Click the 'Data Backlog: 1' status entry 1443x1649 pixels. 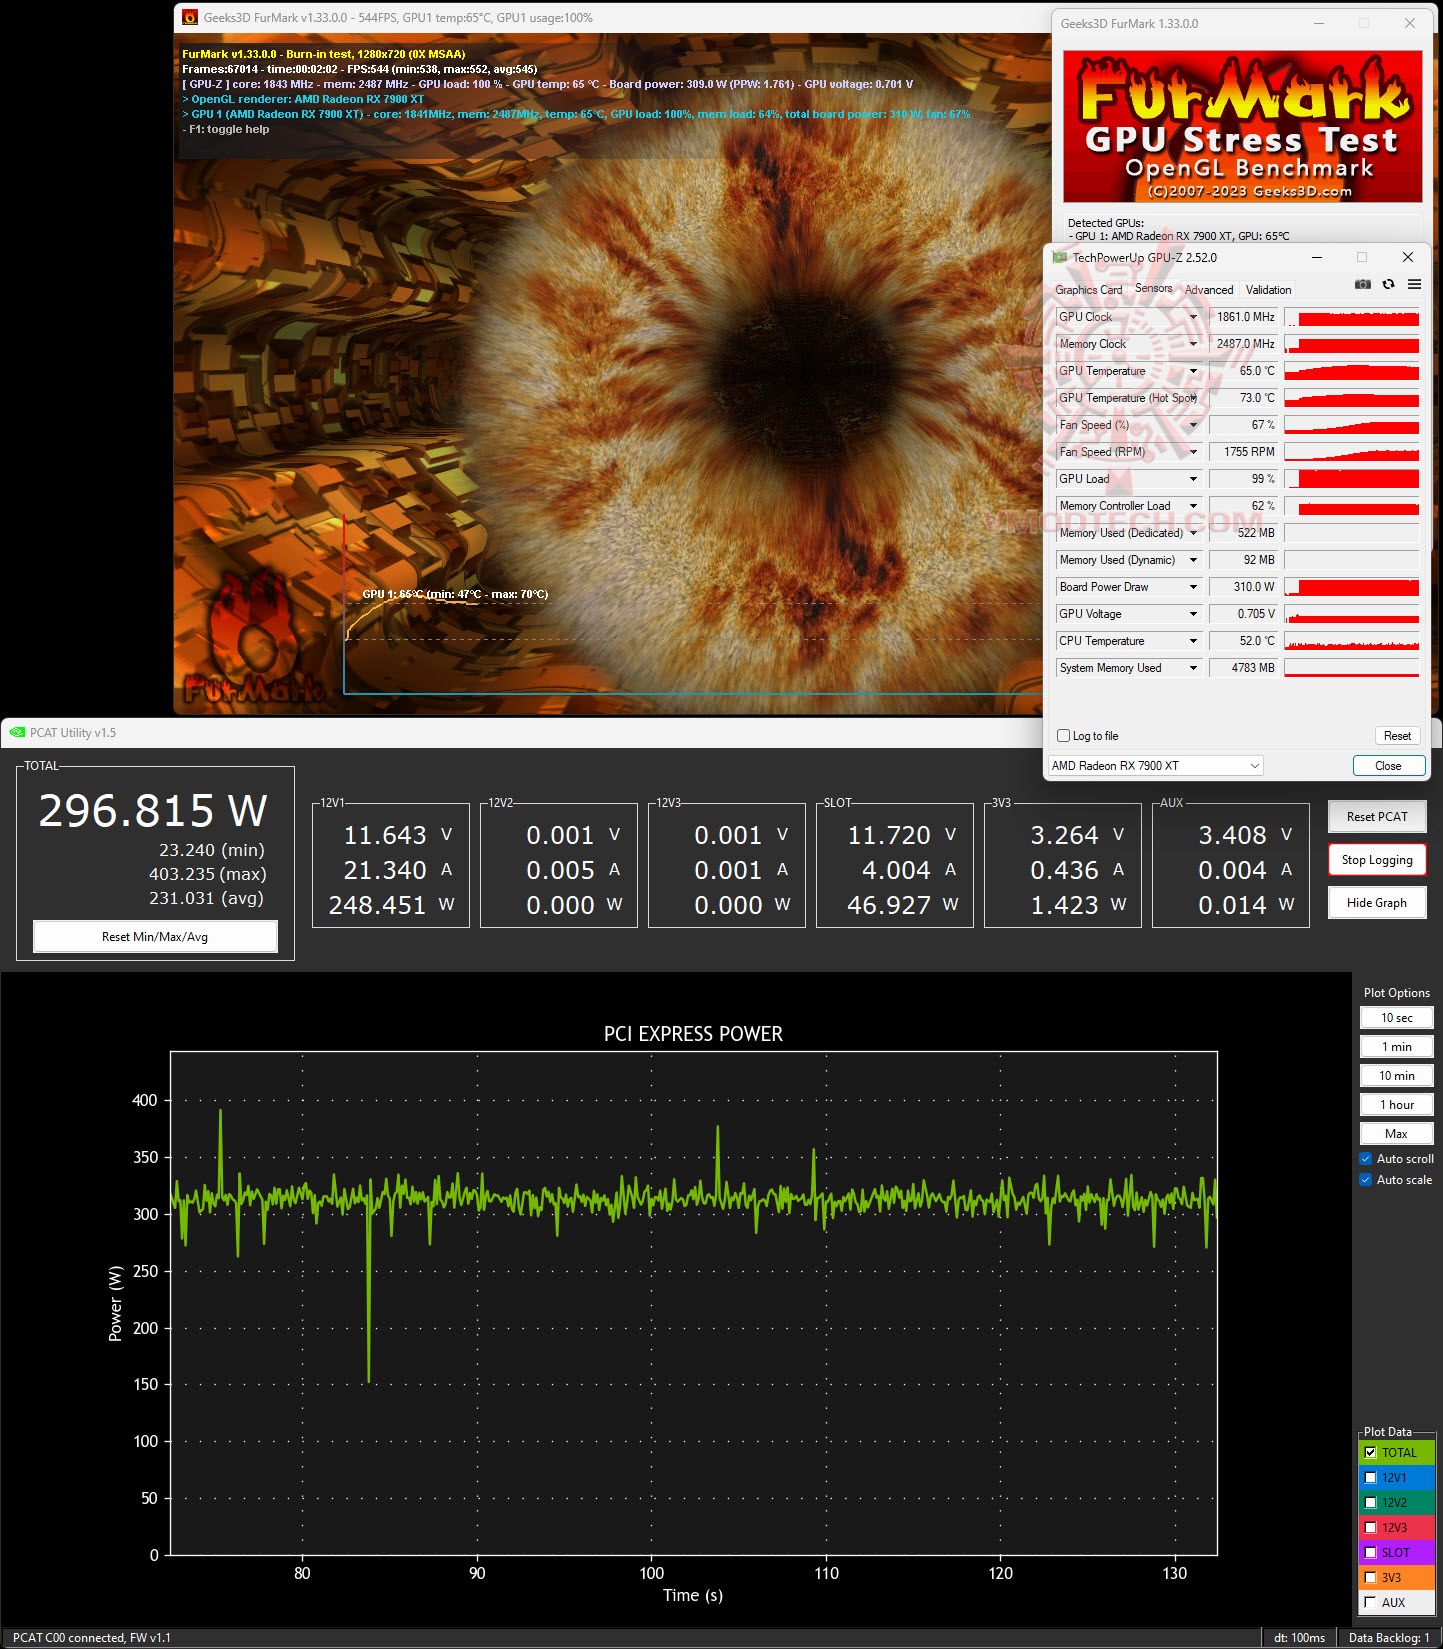click(x=1389, y=1638)
